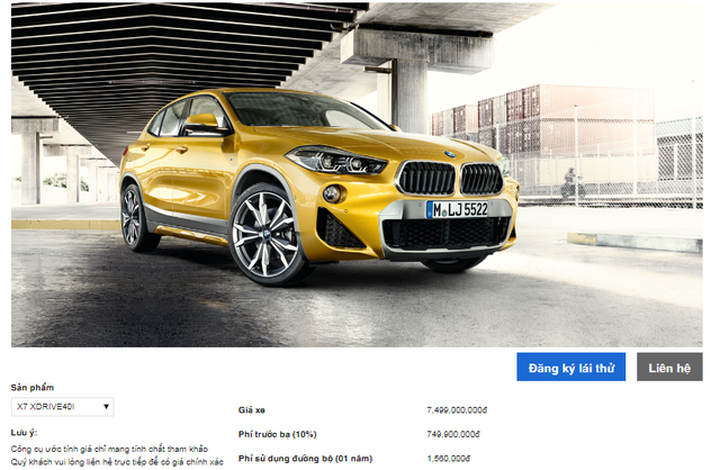
Task: Click the 749,900,000đ registration fee value
Action: (x=453, y=434)
